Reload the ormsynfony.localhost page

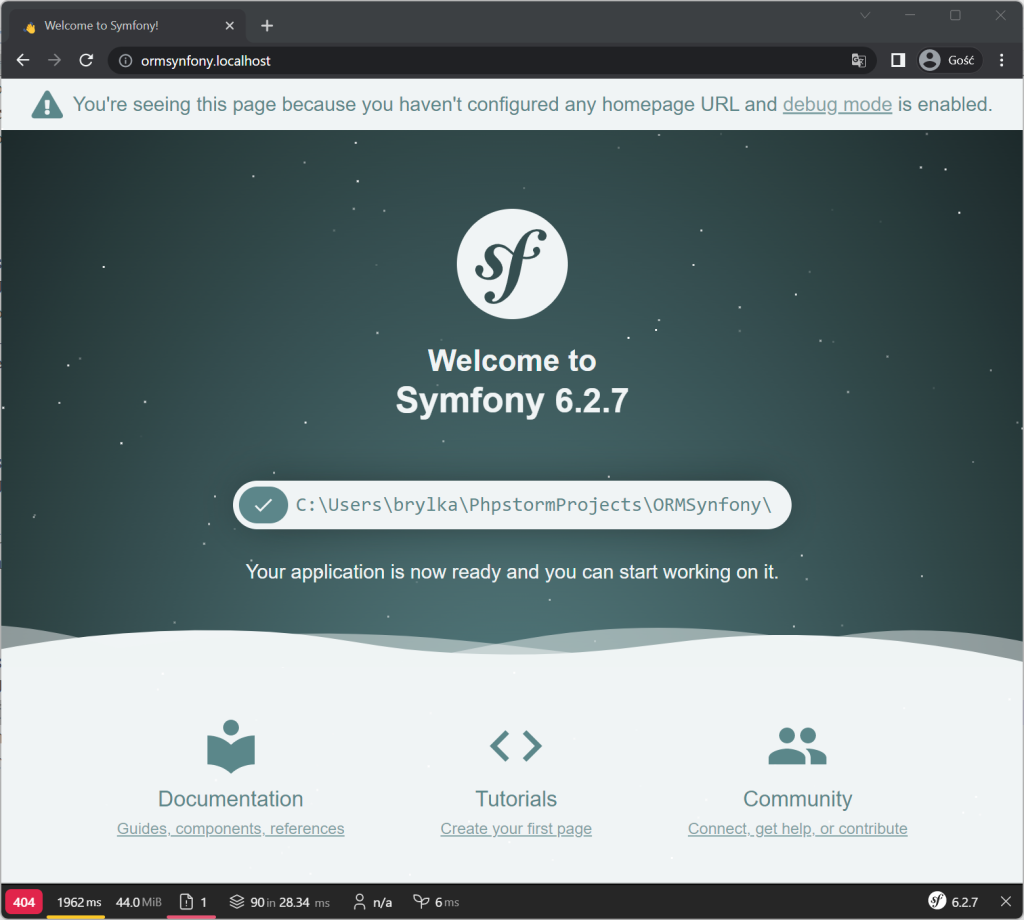click(86, 60)
